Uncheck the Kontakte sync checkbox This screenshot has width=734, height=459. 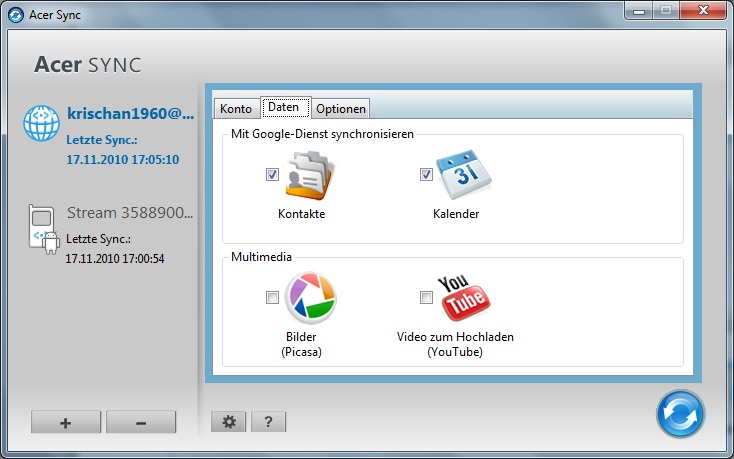coord(272,174)
